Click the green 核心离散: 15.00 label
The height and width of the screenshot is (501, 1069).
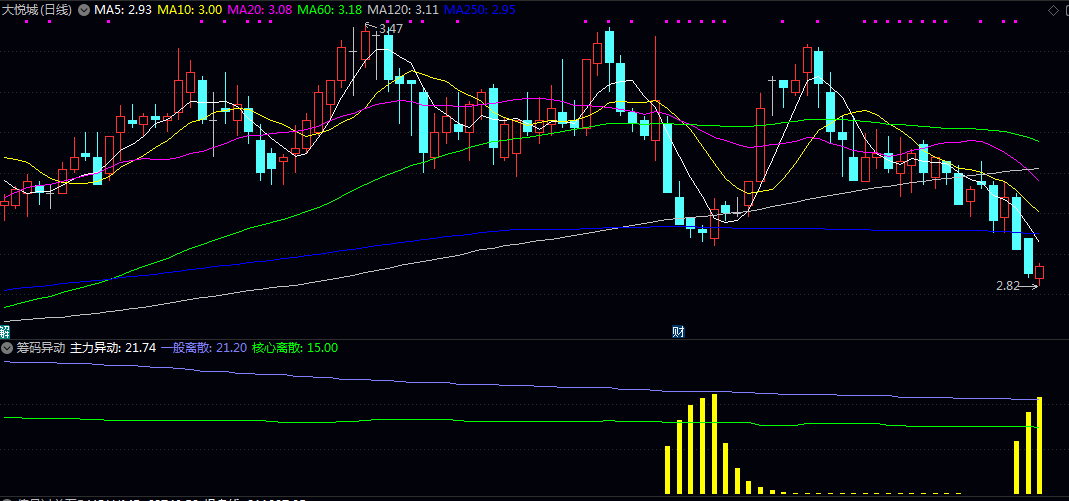pos(295,348)
